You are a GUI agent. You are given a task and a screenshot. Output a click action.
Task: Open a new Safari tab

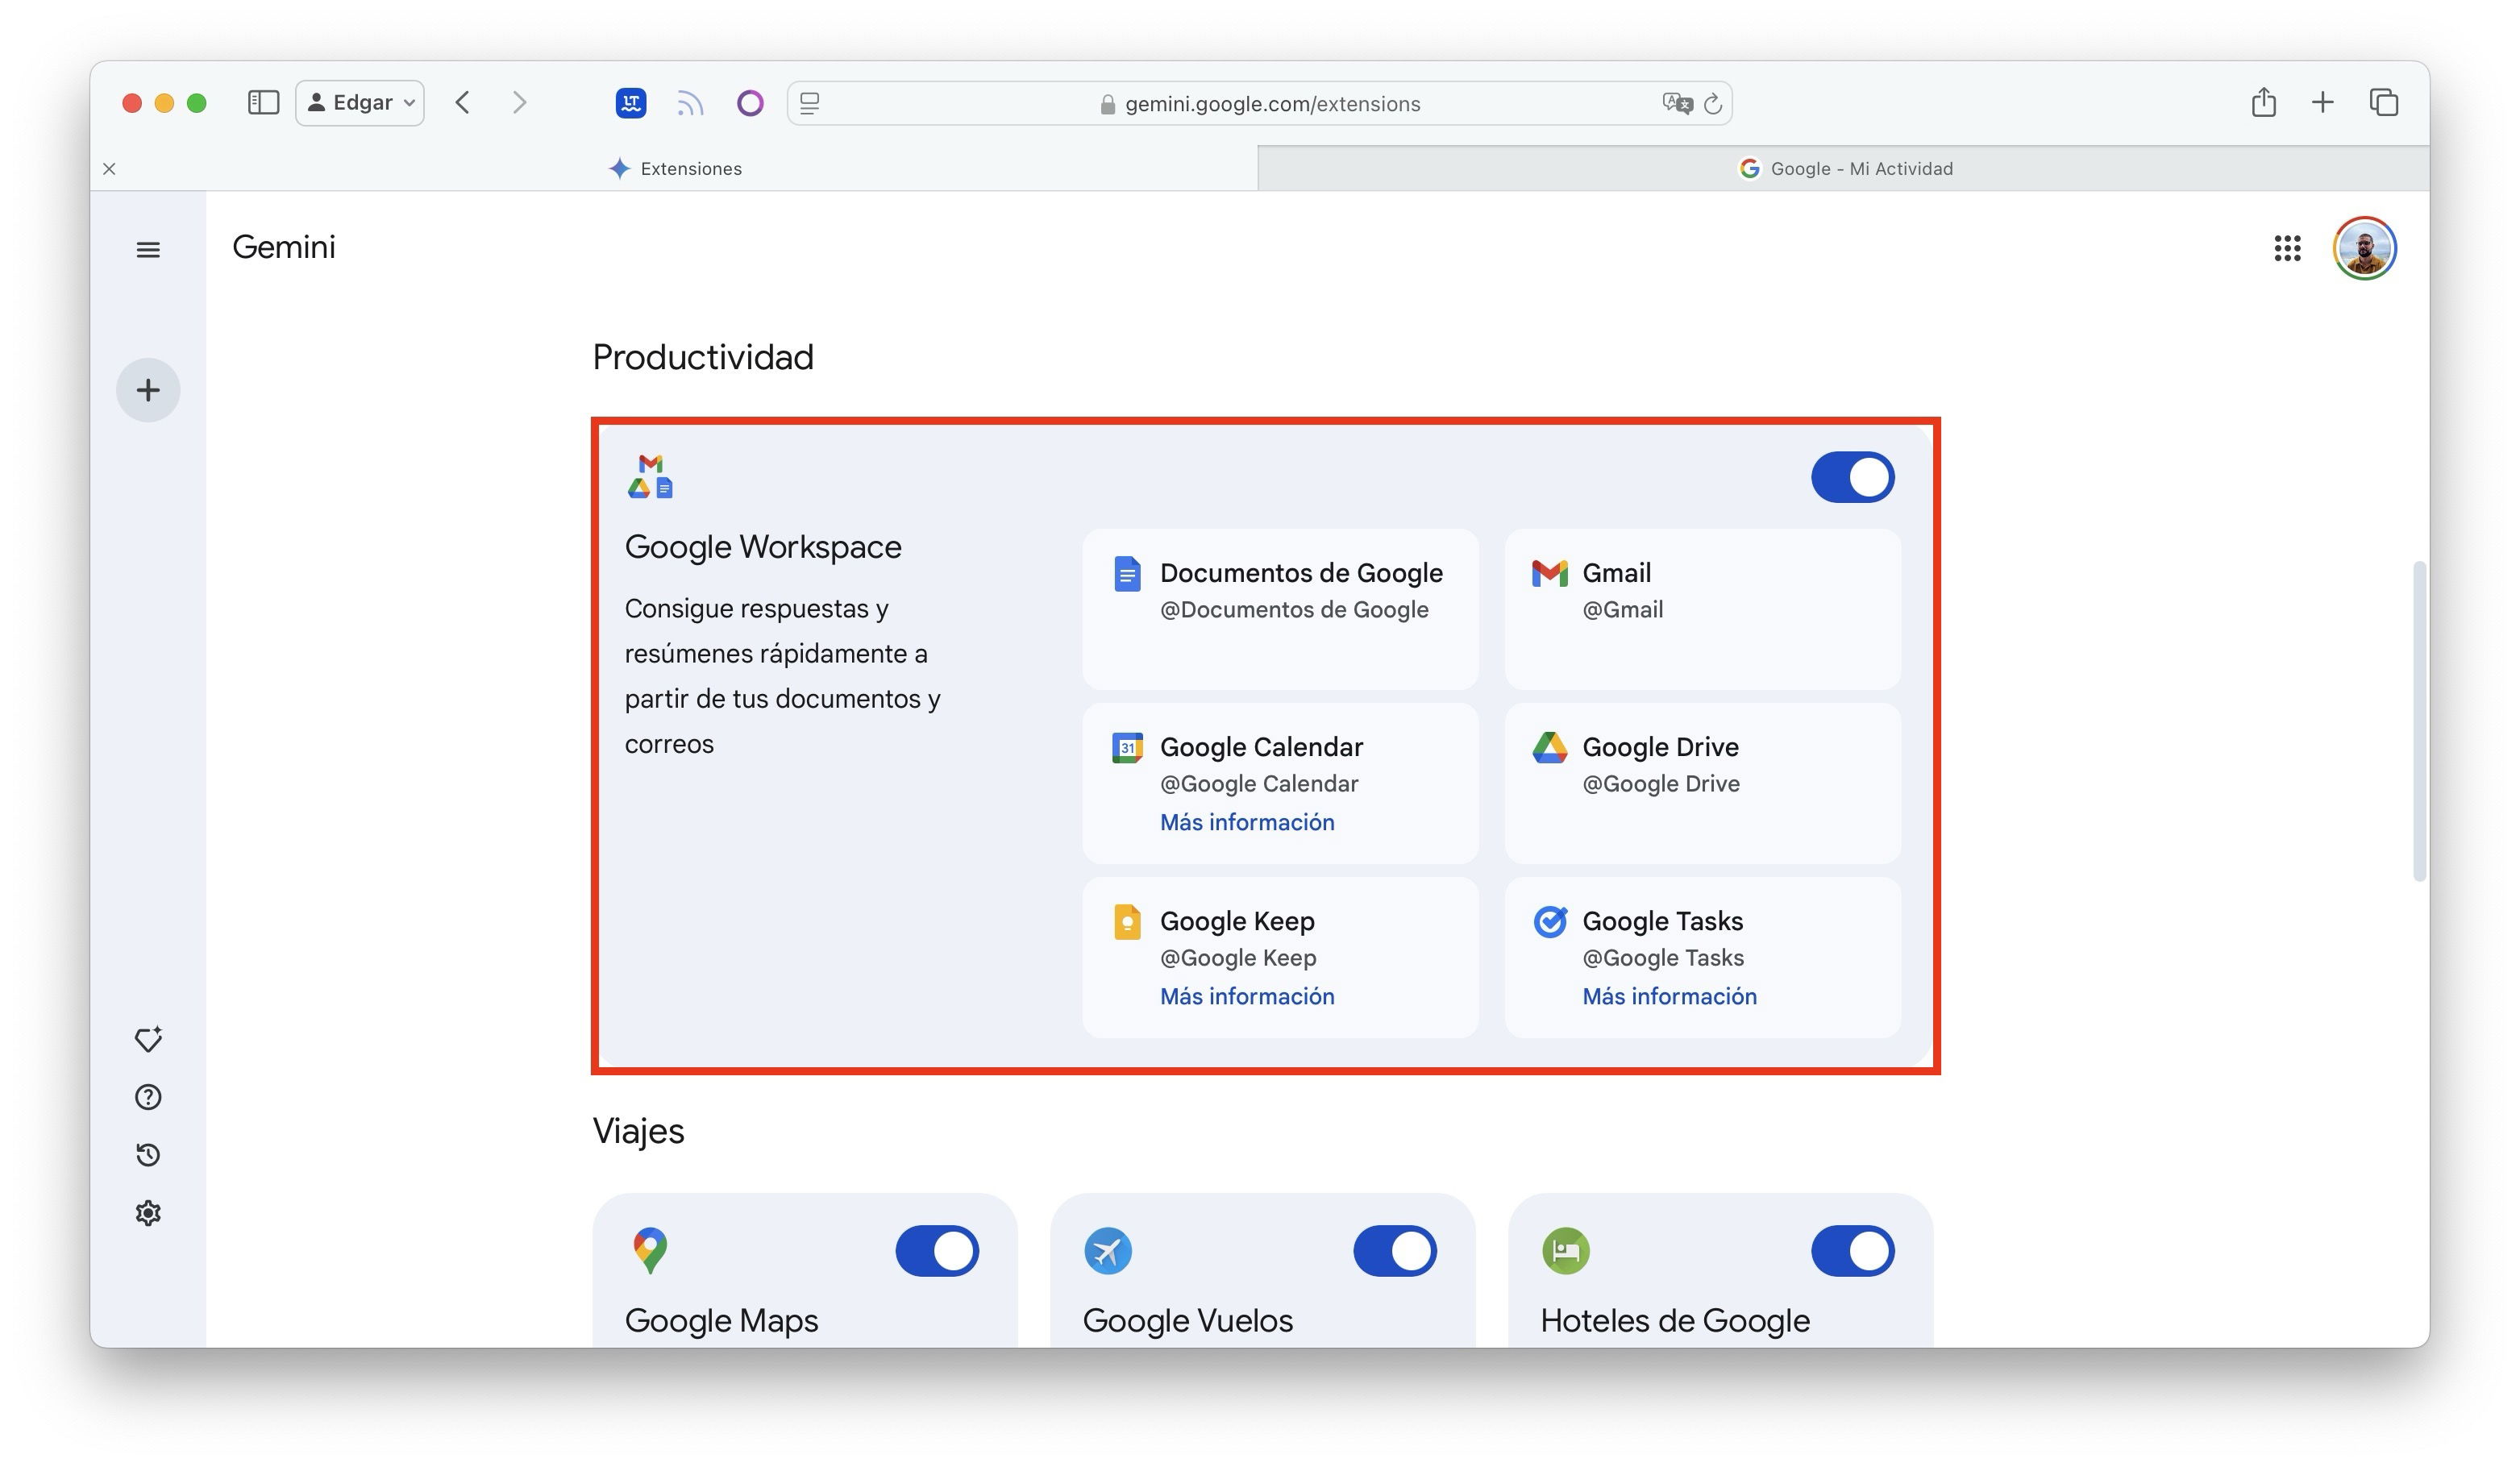[x=2323, y=102]
